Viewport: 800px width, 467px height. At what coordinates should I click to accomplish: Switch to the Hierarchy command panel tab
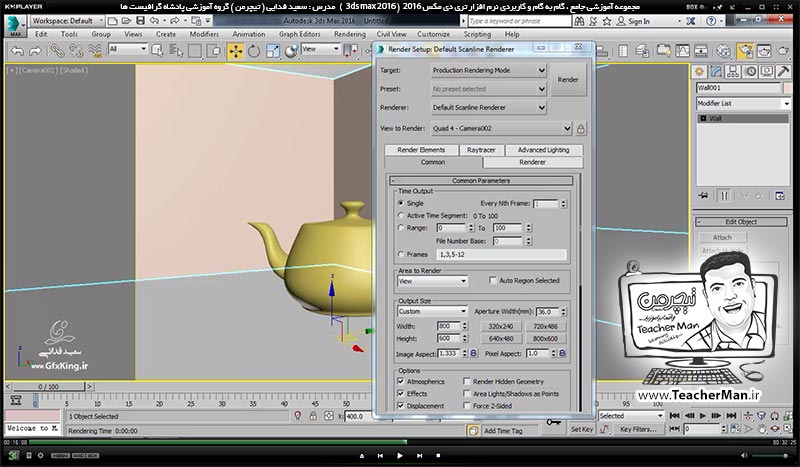point(733,71)
